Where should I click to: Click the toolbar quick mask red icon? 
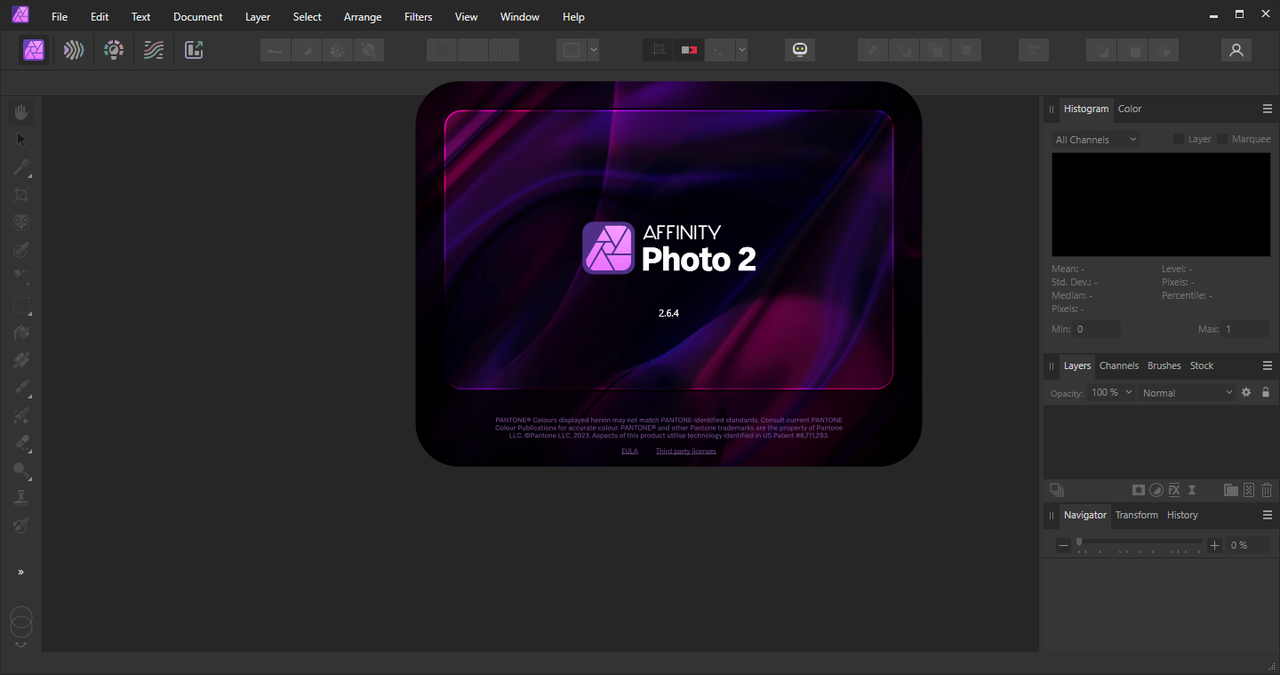(688, 50)
